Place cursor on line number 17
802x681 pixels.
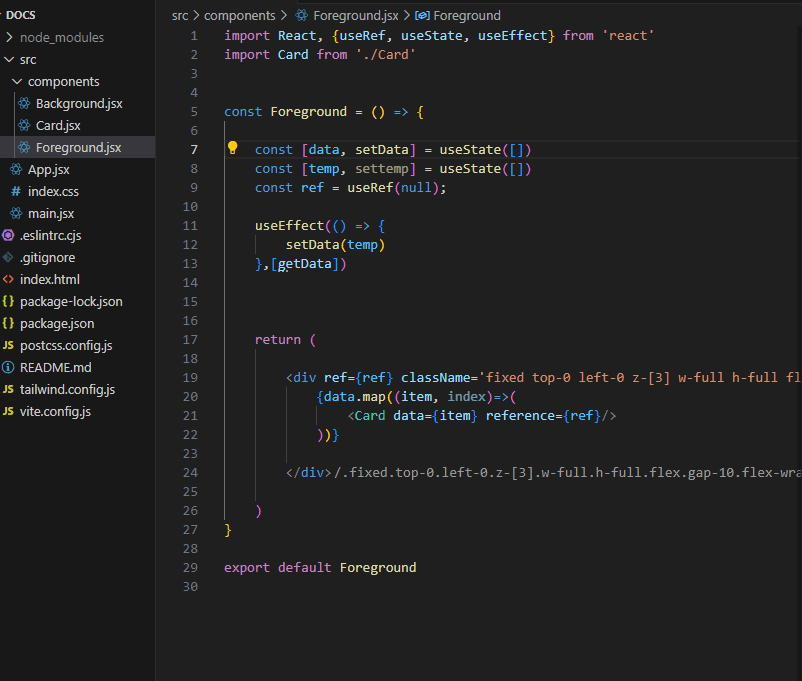coord(191,340)
